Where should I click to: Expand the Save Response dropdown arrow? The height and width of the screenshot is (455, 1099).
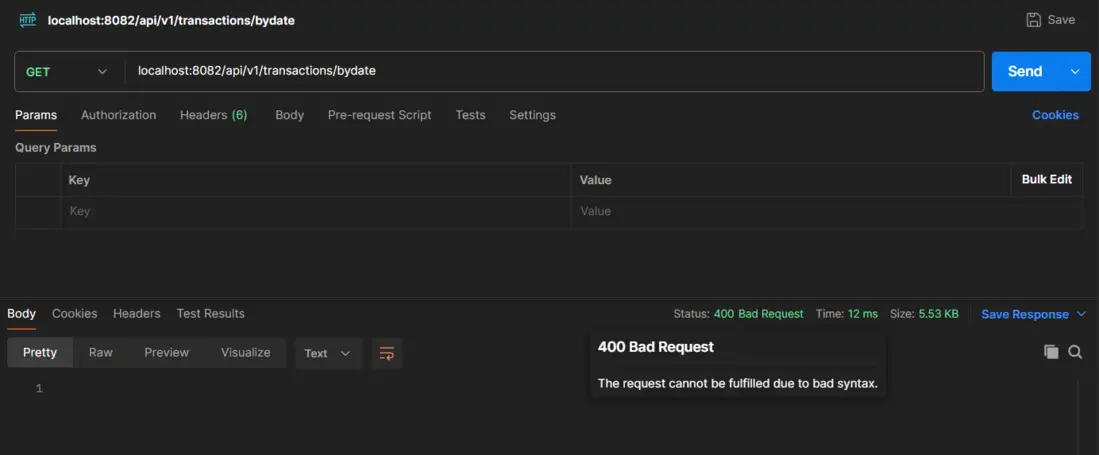[x=1080, y=314]
